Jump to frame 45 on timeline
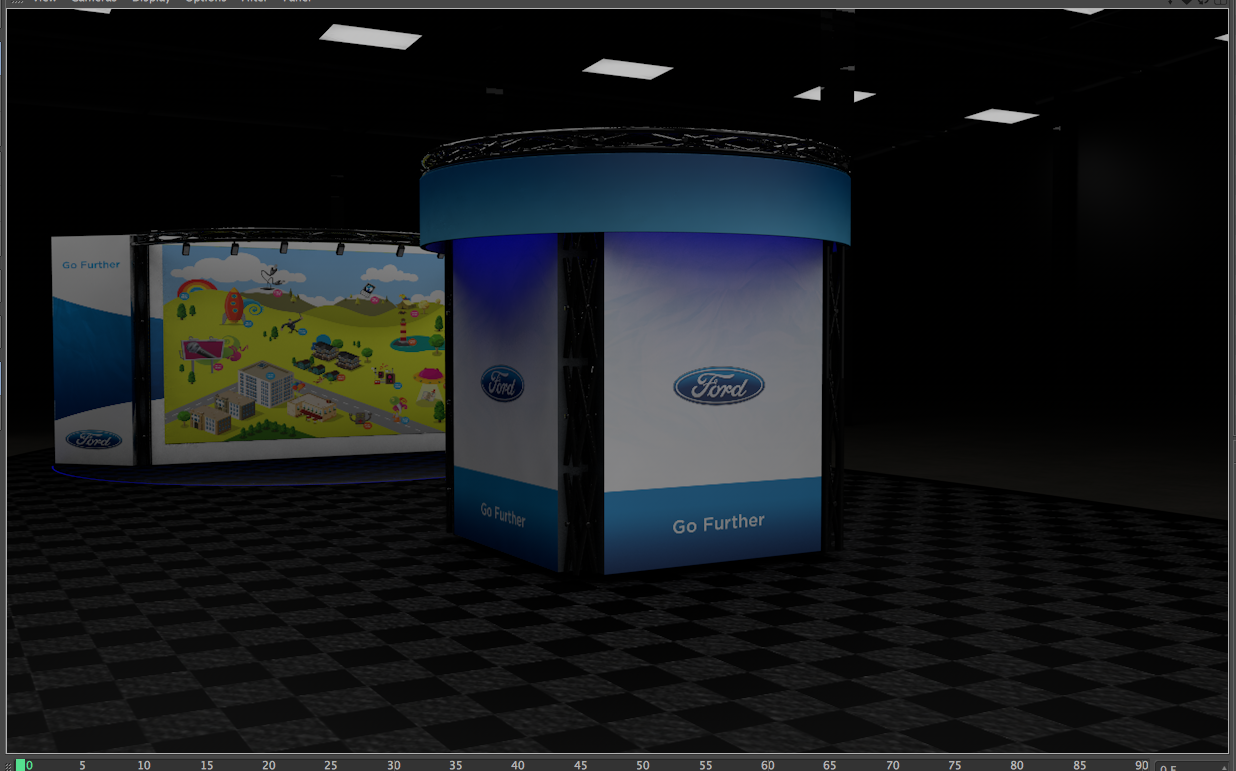Image resolution: width=1236 pixels, height=771 pixels. click(580, 765)
